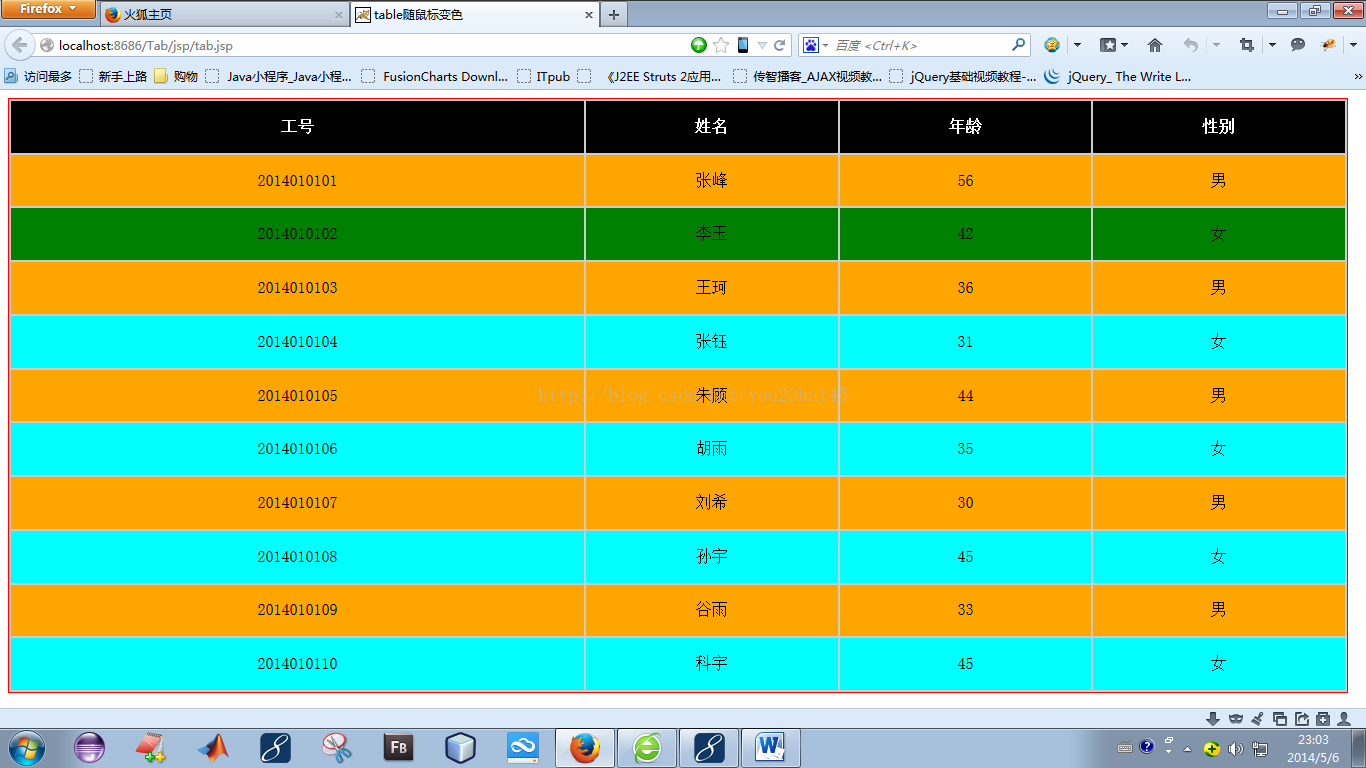Click the 年龄 column header

(965, 127)
